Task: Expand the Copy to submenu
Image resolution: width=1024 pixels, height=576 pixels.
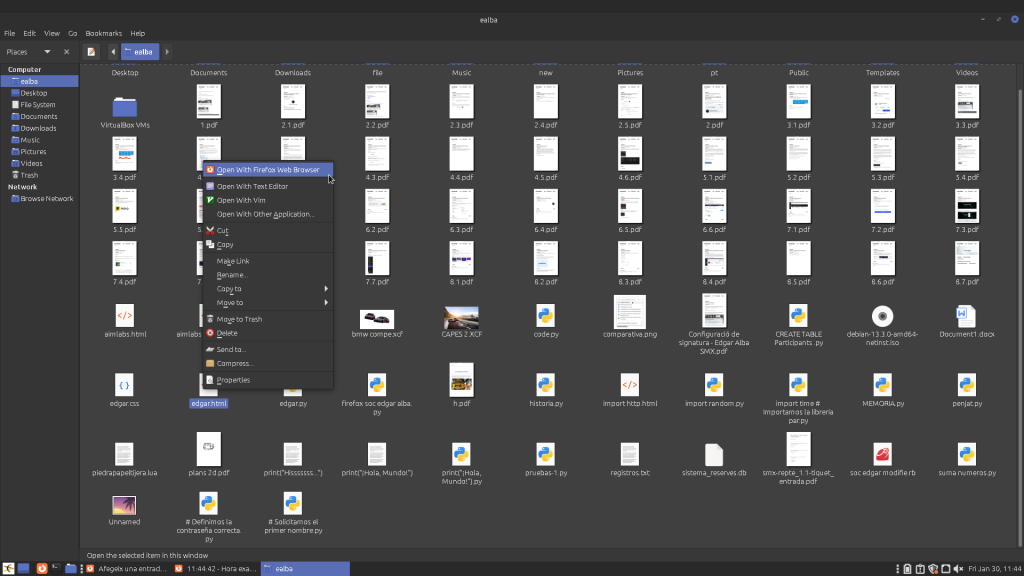Action: pyautogui.click(x=270, y=289)
